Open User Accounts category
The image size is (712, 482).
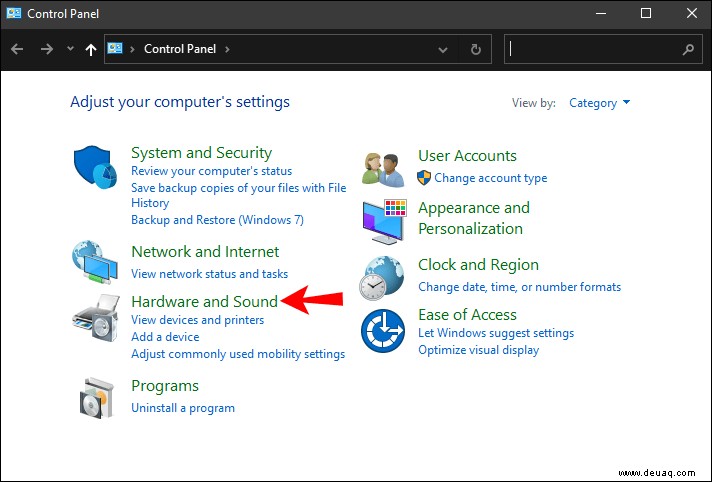467,156
